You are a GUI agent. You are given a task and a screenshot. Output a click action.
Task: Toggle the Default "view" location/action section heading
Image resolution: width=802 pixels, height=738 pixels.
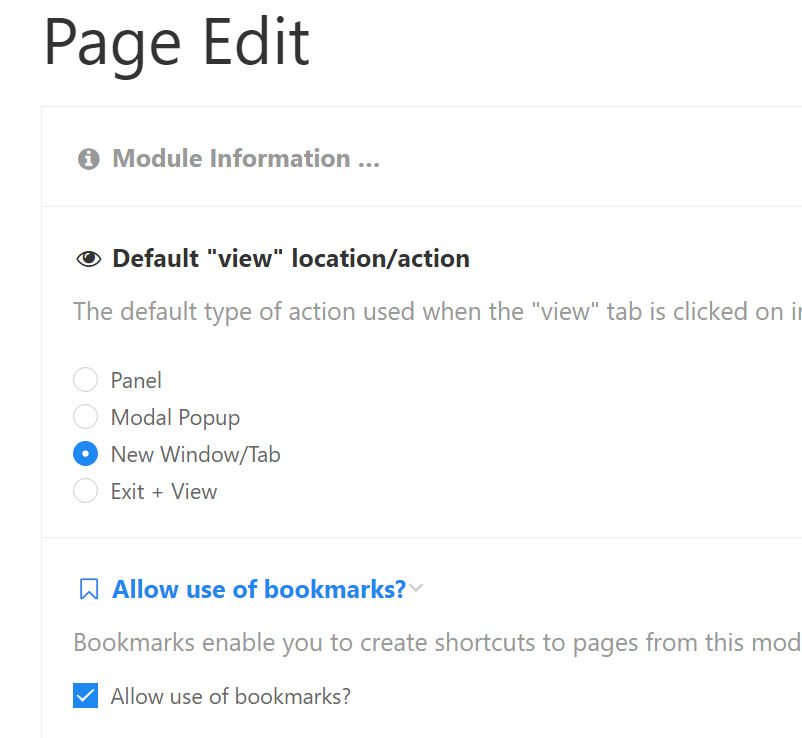290,259
